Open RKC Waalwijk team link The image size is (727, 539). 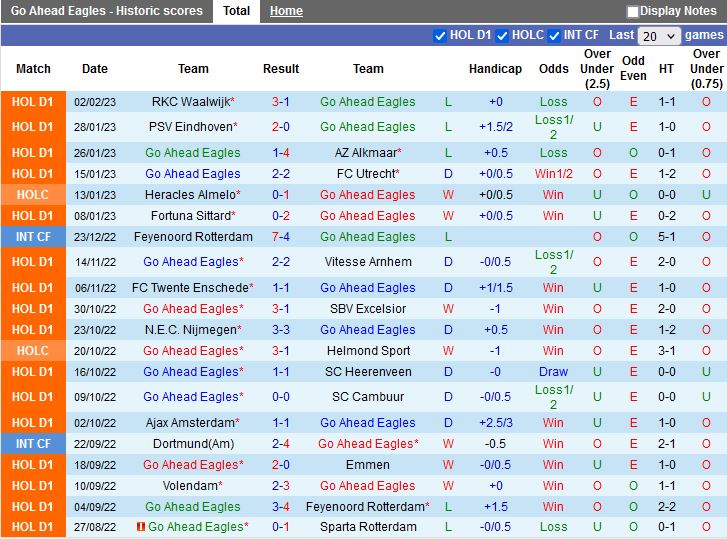point(190,102)
